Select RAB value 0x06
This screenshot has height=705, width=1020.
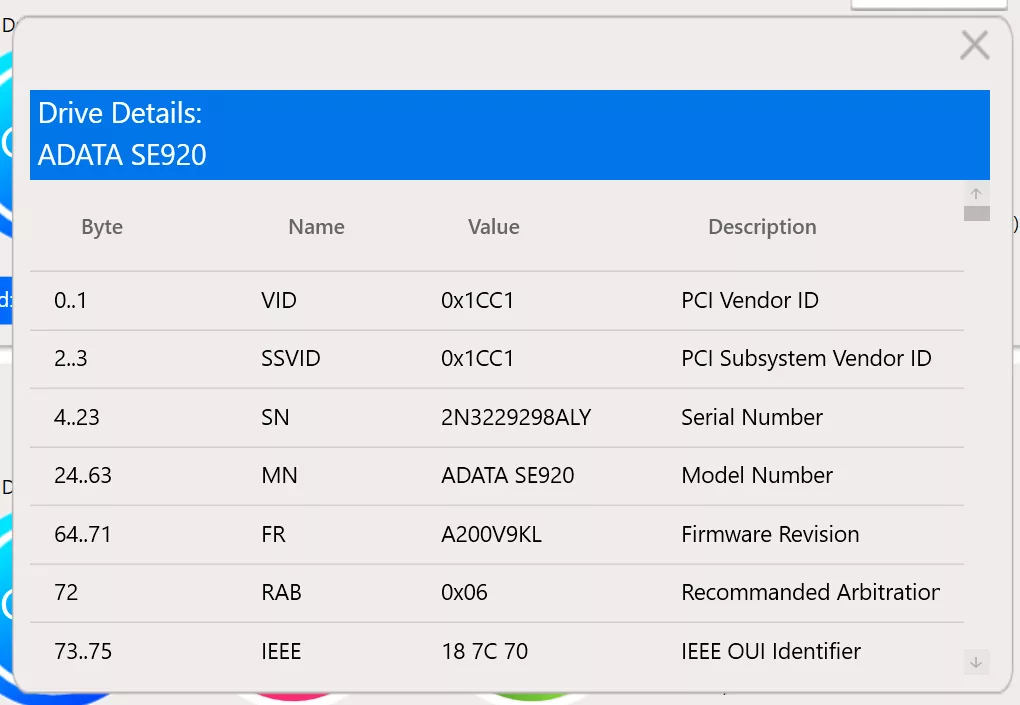[x=464, y=592]
